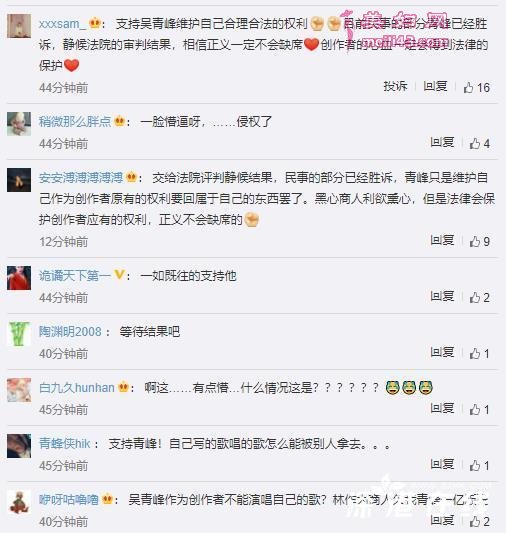The height and width of the screenshot is (533, 506).
Task: Reply to 稍微那么胖点's comment
Action: (442, 142)
